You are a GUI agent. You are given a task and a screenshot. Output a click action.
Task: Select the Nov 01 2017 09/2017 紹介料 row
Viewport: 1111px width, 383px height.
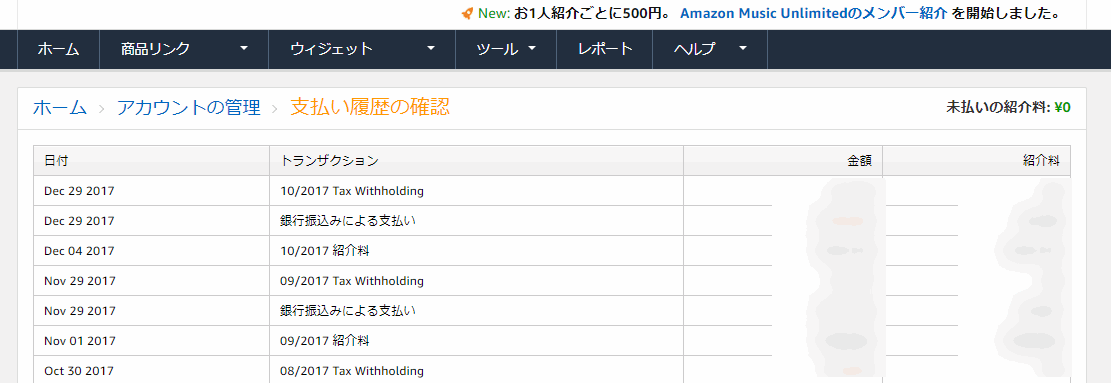(552, 341)
